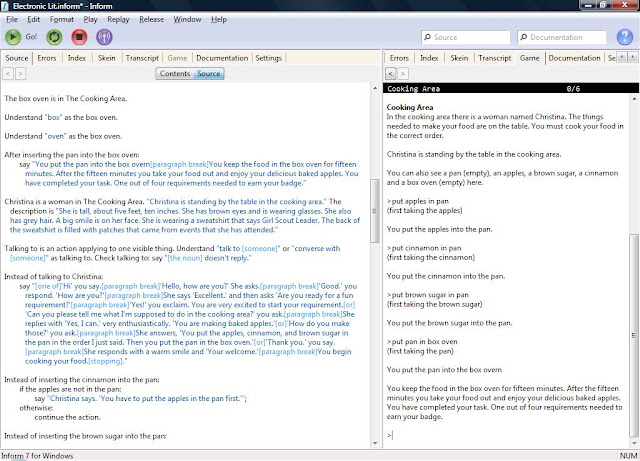Open the Replay menu
The image size is (640, 461).
[x=118, y=19]
